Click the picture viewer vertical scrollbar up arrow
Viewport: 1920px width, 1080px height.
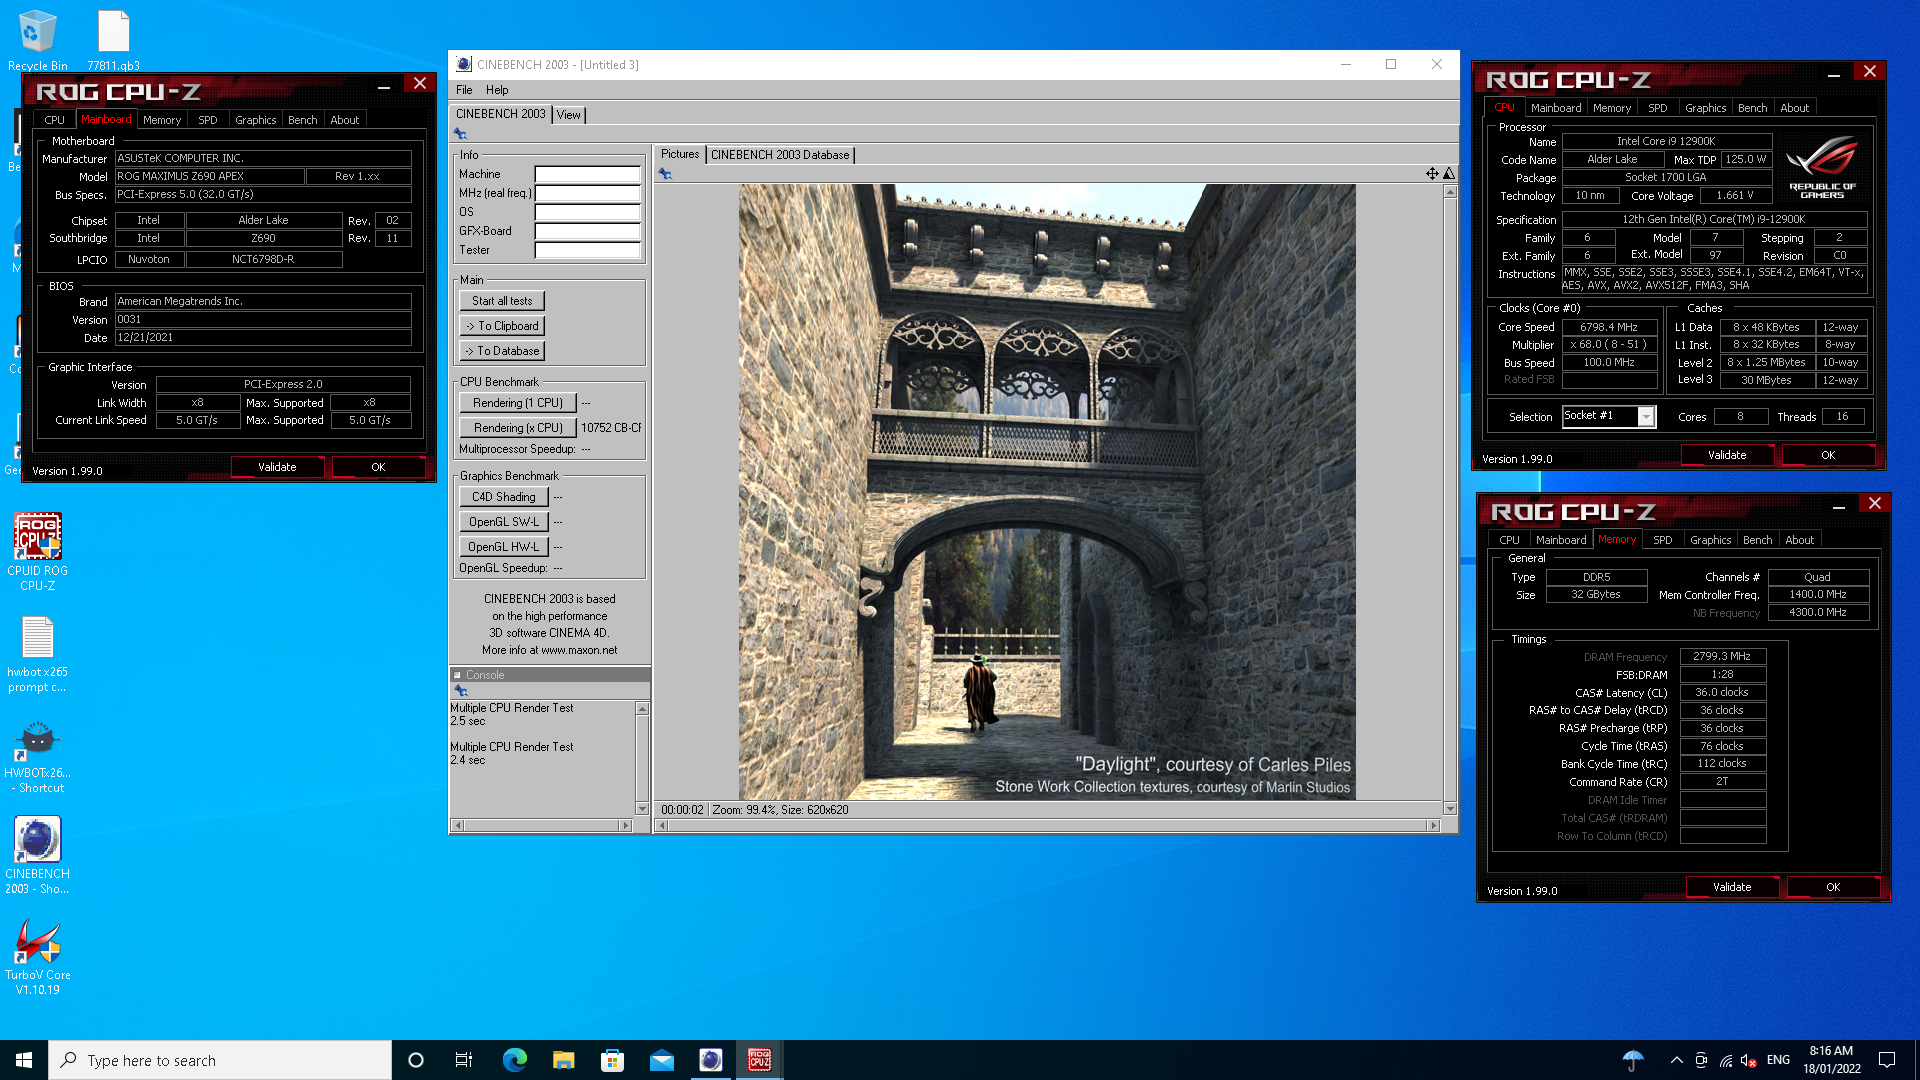coord(1450,192)
